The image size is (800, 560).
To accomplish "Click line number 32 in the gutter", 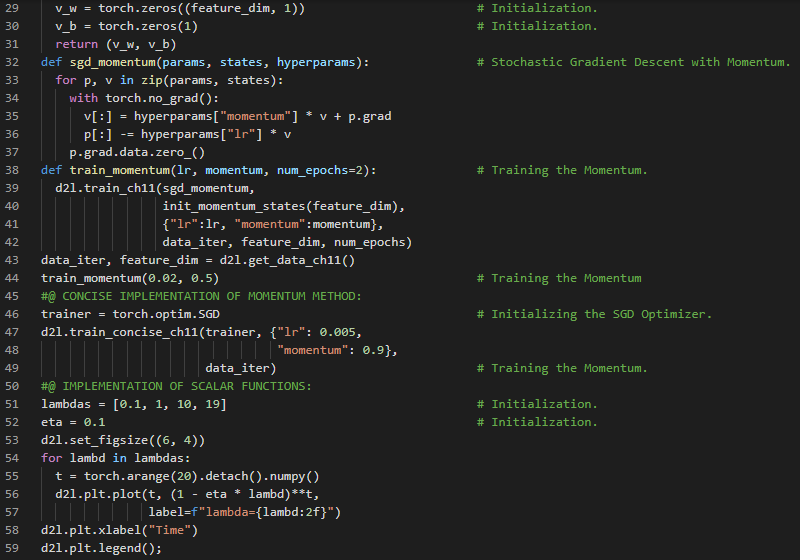I will [x=13, y=62].
